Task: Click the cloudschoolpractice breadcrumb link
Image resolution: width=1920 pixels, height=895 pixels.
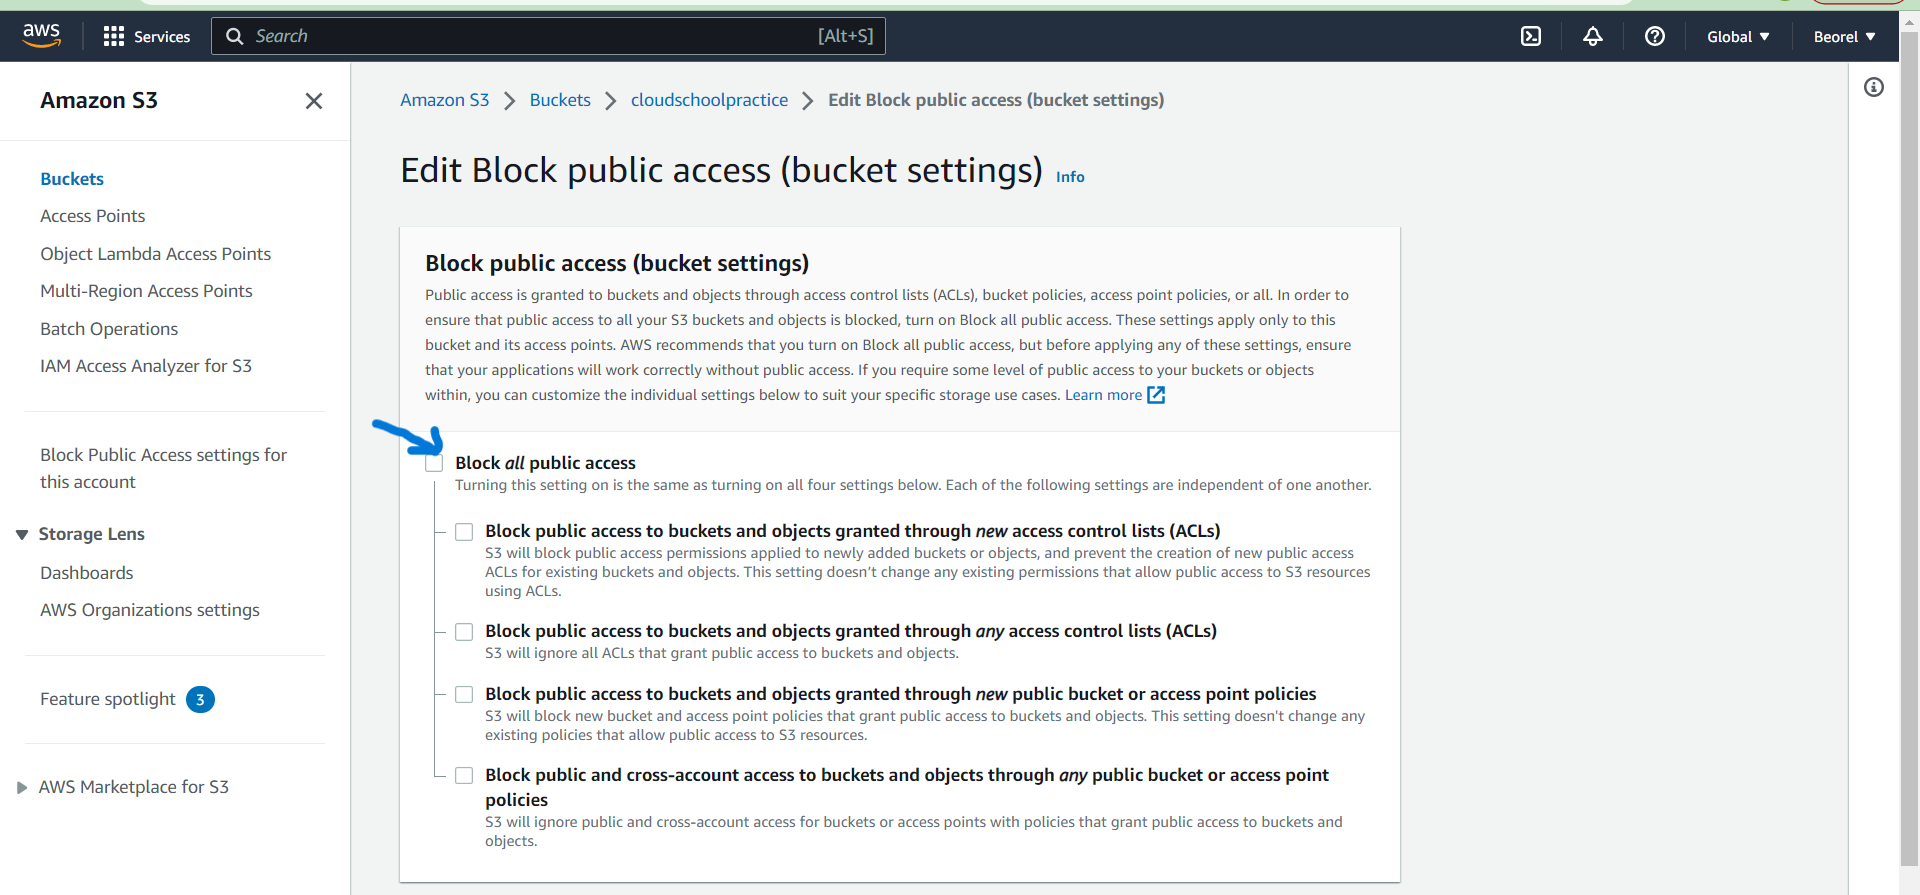Action: (x=709, y=100)
